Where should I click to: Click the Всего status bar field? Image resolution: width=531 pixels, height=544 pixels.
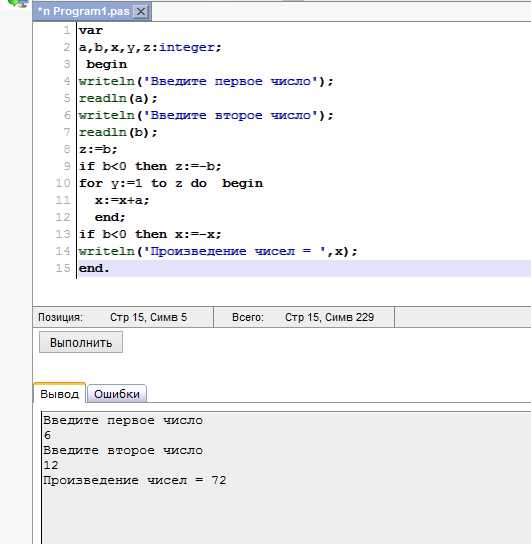point(304,317)
